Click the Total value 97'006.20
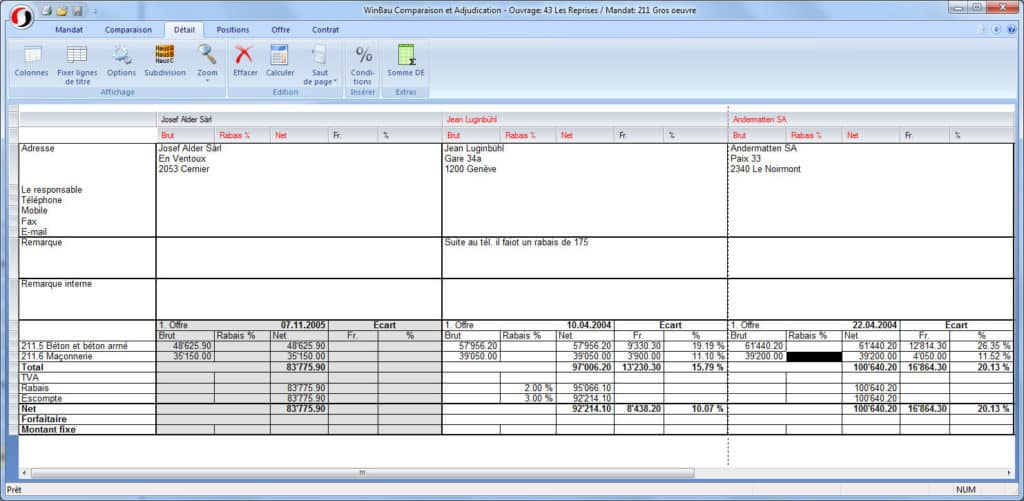Image resolution: width=1024 pixels, height=501 pixels. point(592,367)
